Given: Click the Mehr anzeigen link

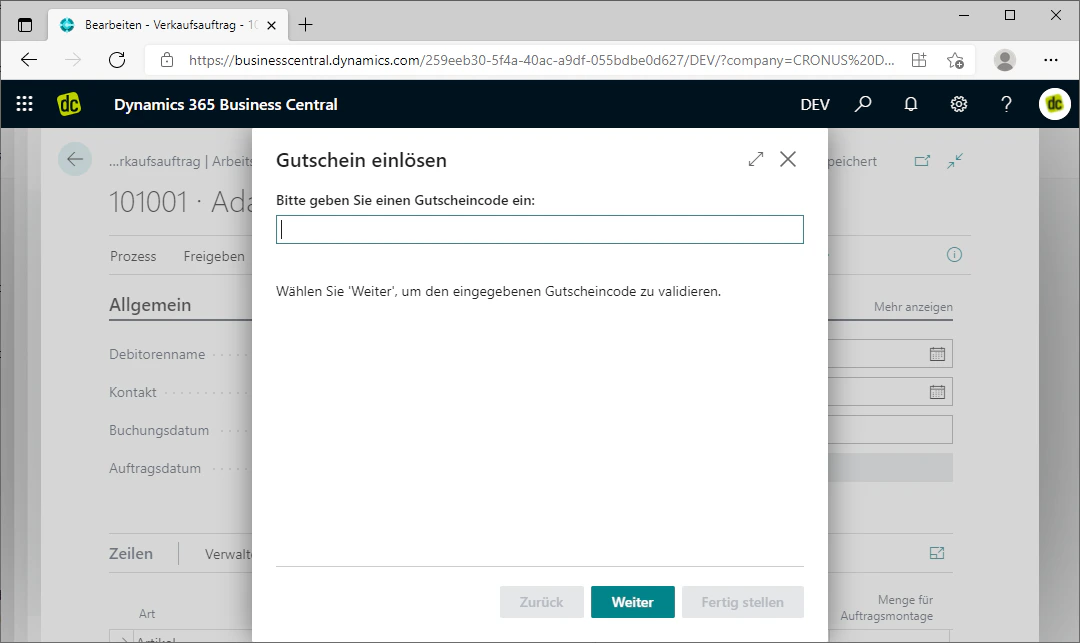Looking at the screenshot, I should tap(913, 306).
